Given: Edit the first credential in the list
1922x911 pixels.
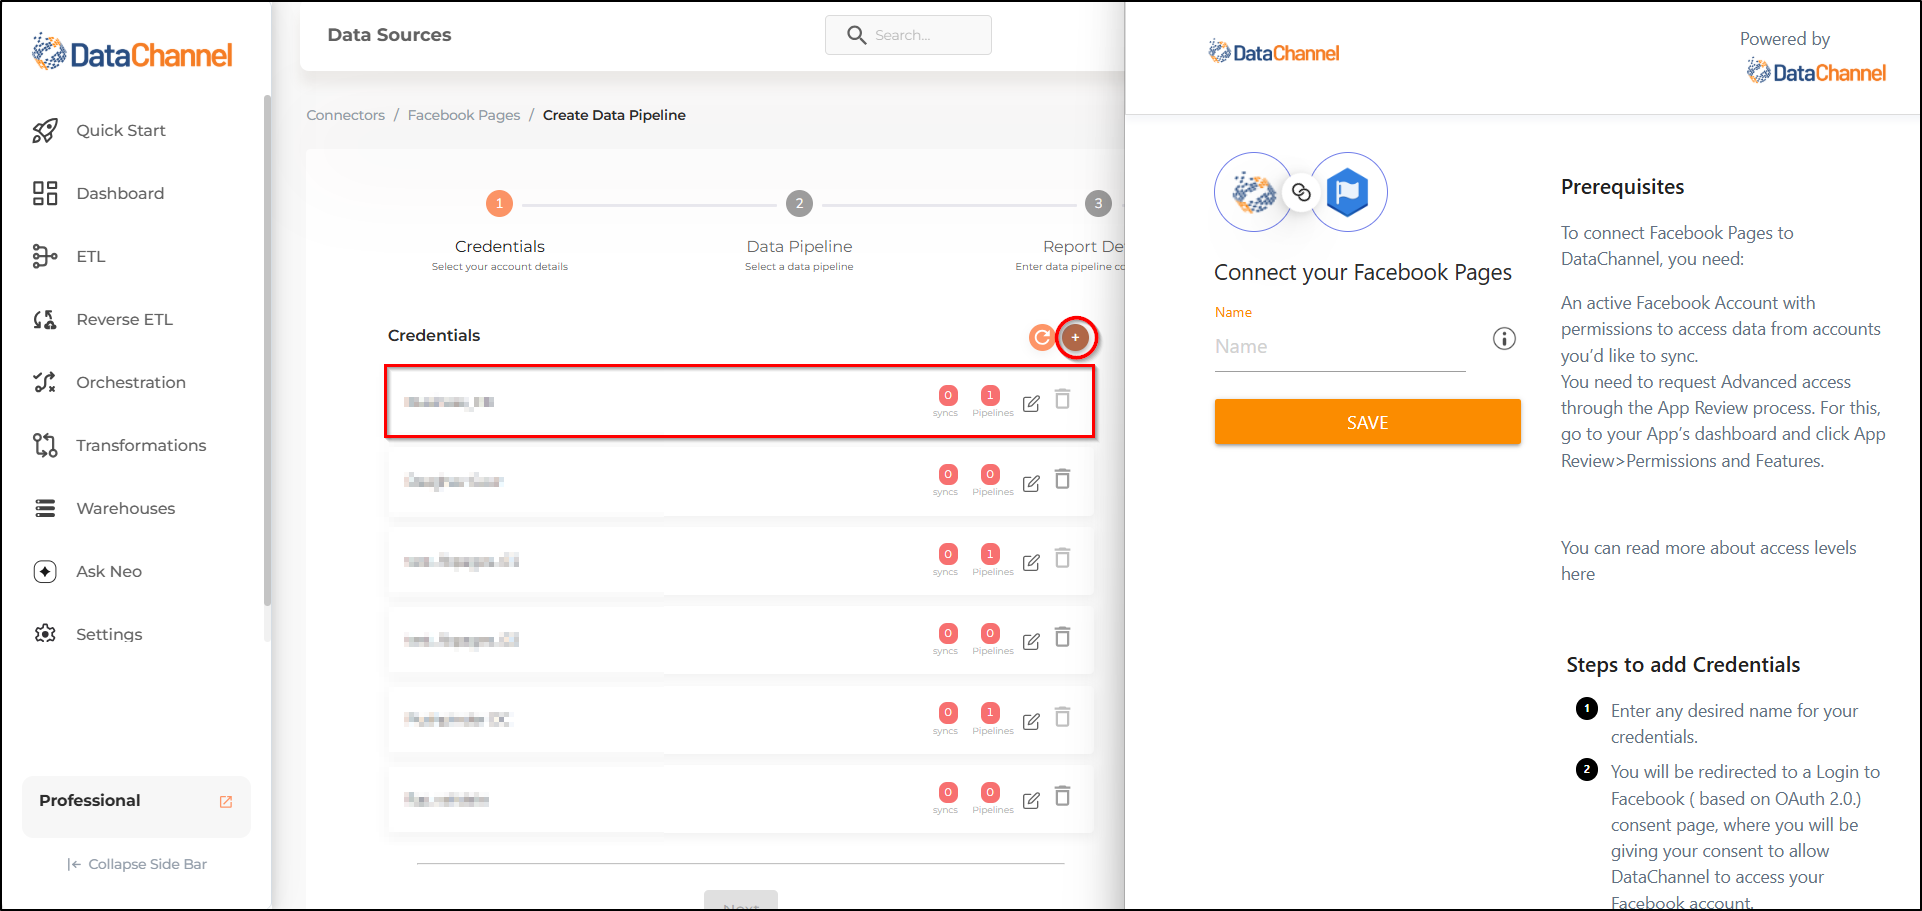Looking at the screenshot, I should tap(1031, 403).
